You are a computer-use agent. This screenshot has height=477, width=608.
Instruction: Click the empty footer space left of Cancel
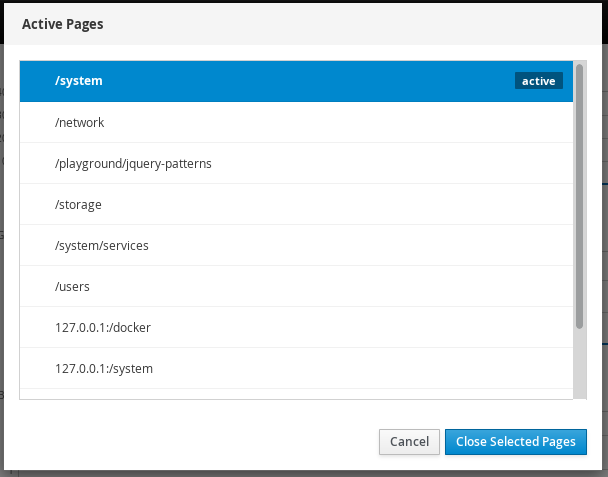(200, 441)
